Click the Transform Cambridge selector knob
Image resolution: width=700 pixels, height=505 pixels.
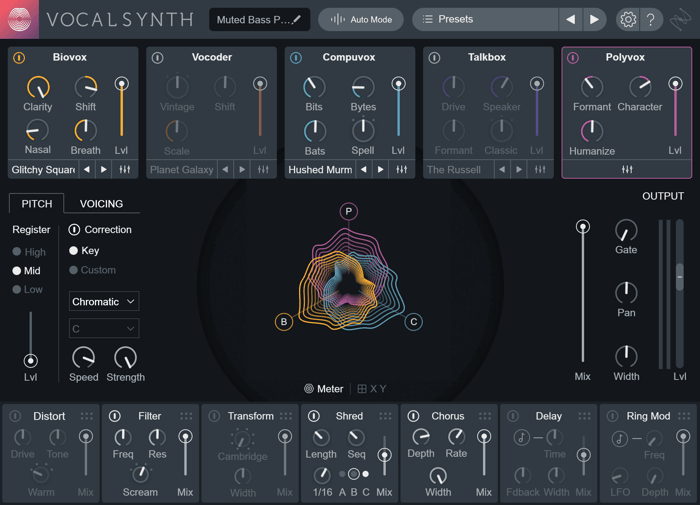[242, 439]
